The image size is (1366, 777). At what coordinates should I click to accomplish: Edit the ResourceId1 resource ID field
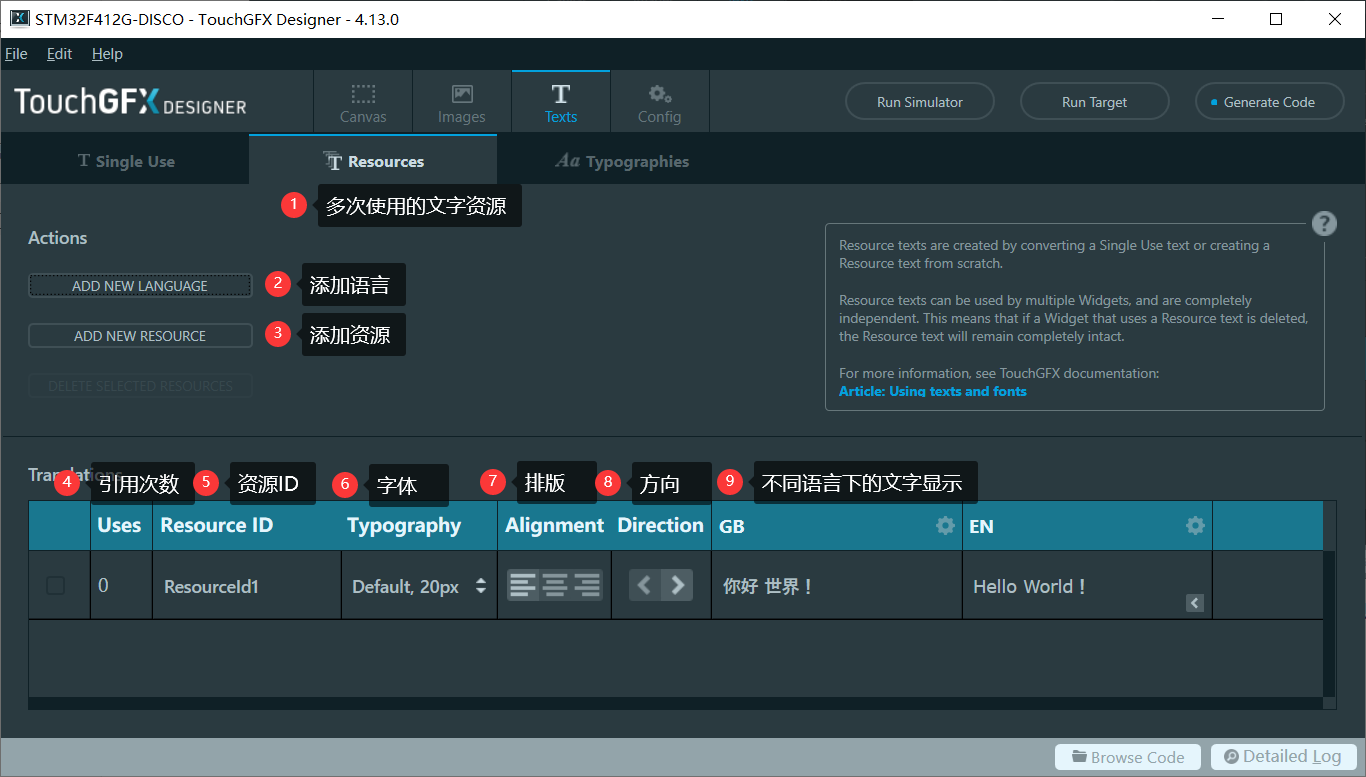[247, 586]
